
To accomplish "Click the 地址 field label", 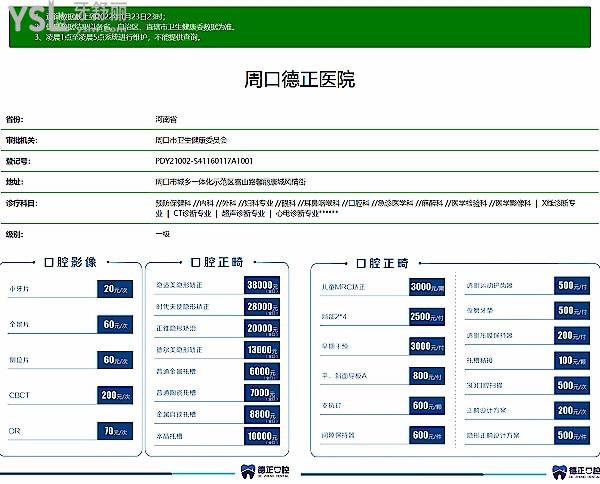I will (x=15, y=182).
